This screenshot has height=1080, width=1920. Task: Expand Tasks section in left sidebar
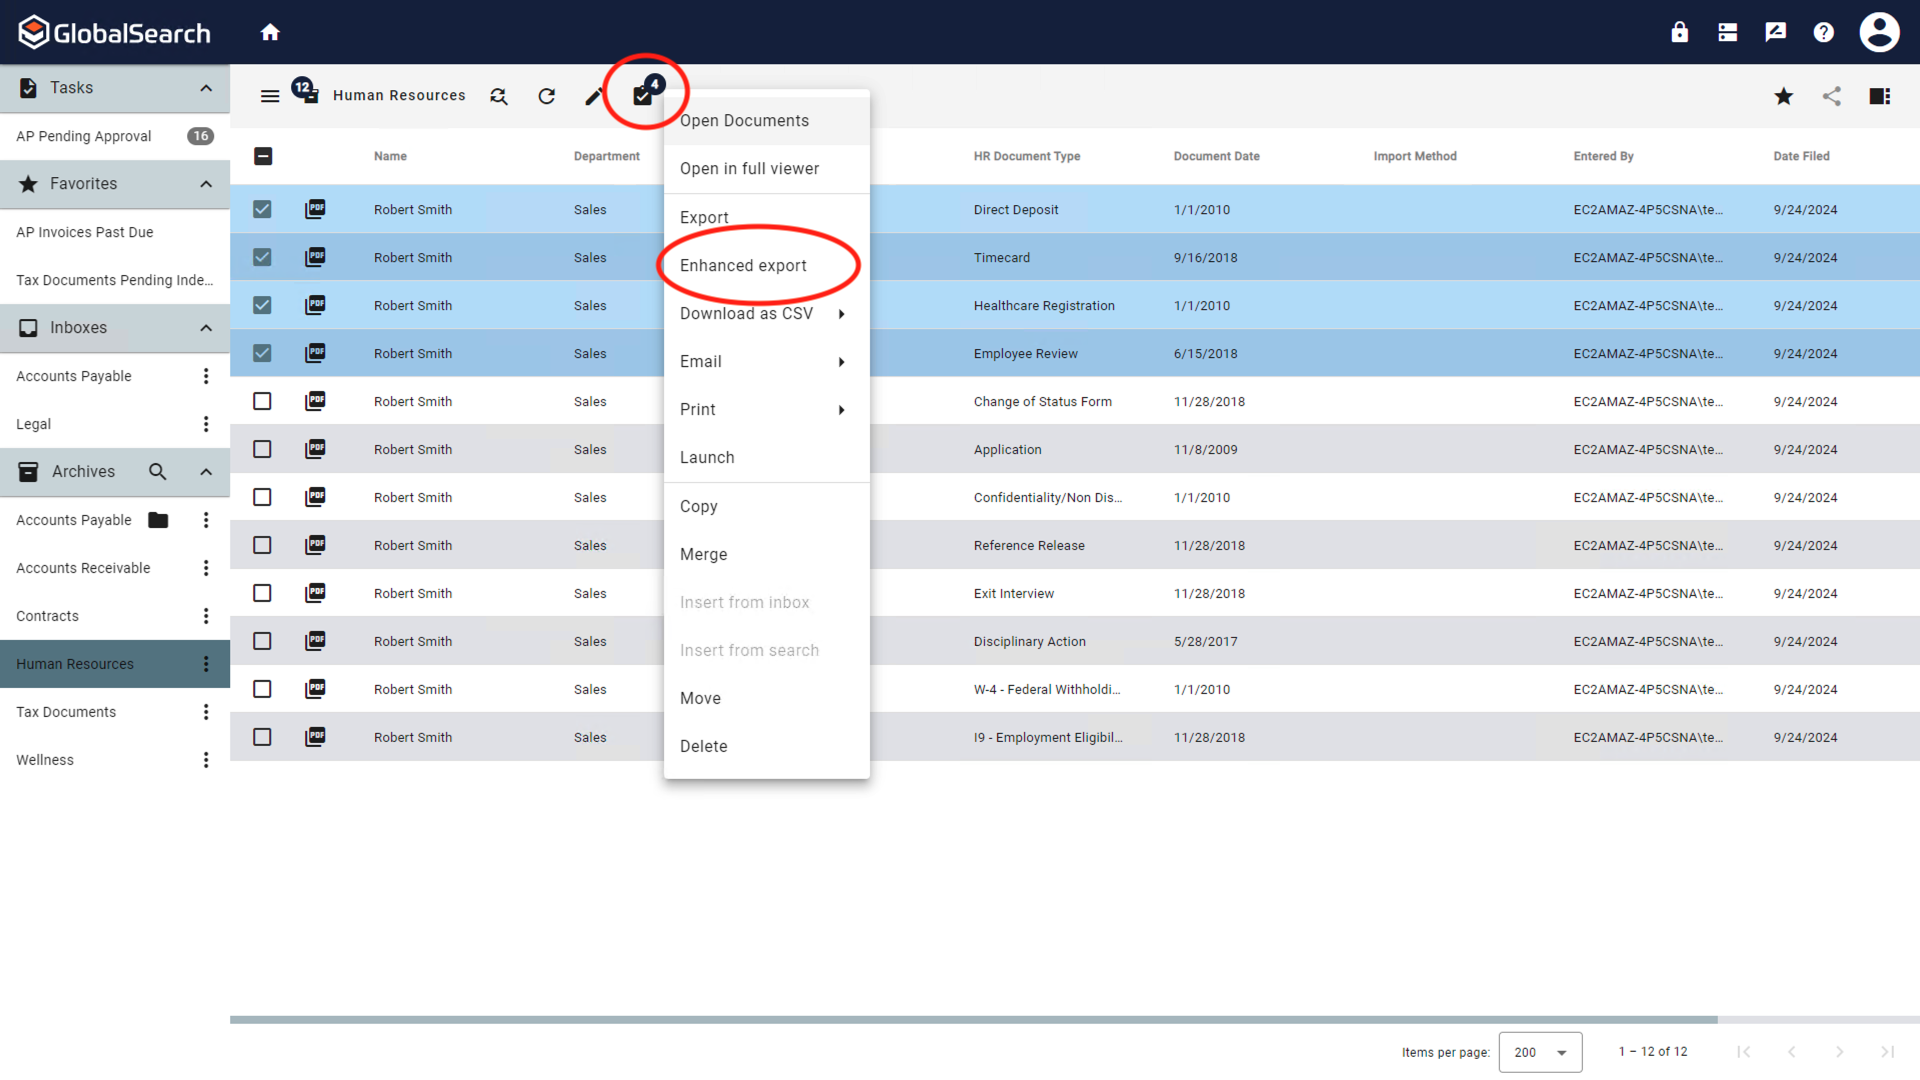[204, 87]
